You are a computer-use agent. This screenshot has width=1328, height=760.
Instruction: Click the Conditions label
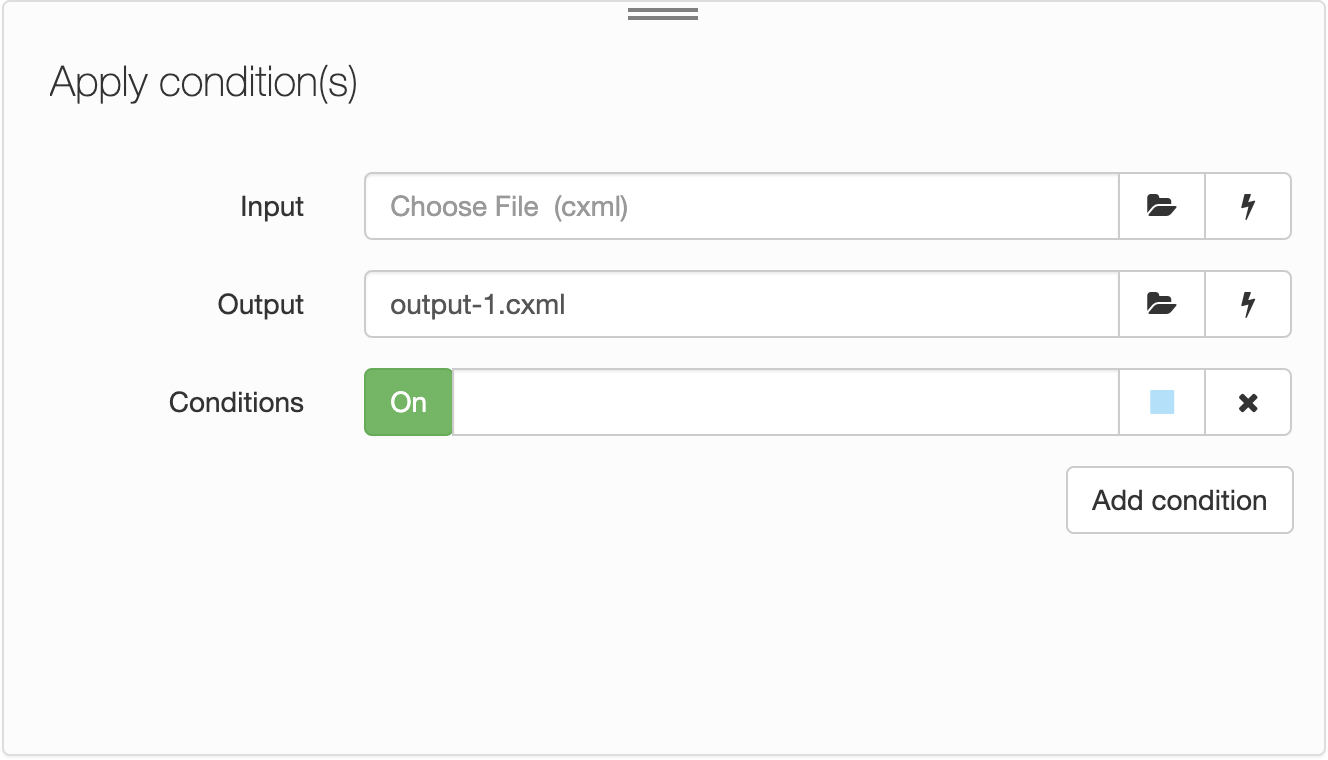pyautogui.click(x=236, y=403)
